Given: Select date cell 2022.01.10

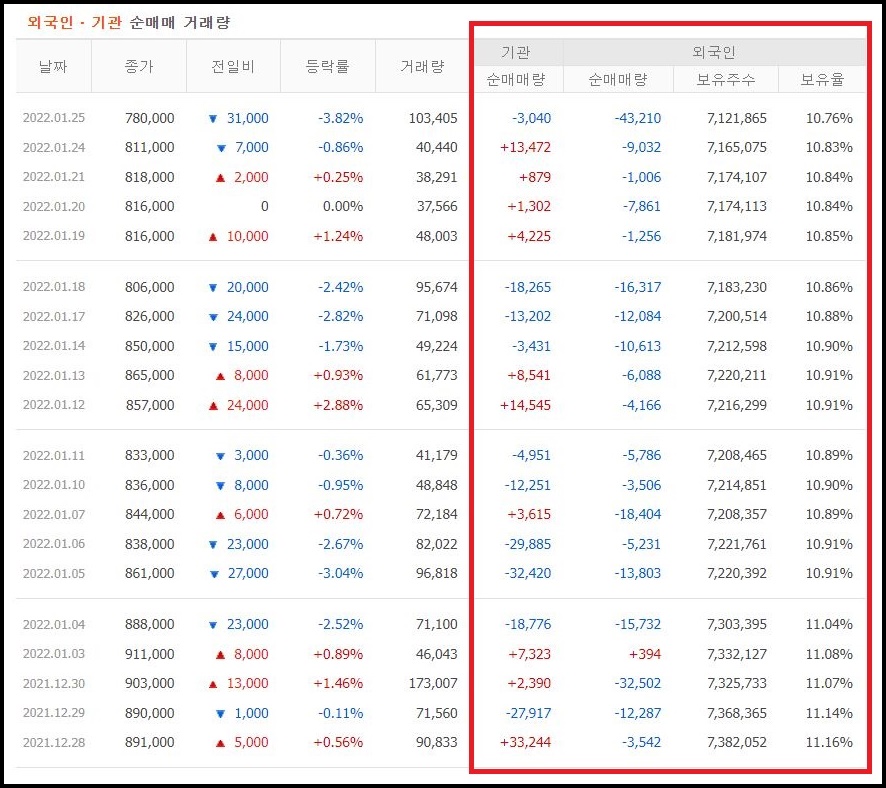Looking at the screenshot, I should pyautogui.click(x=54, y=485).
